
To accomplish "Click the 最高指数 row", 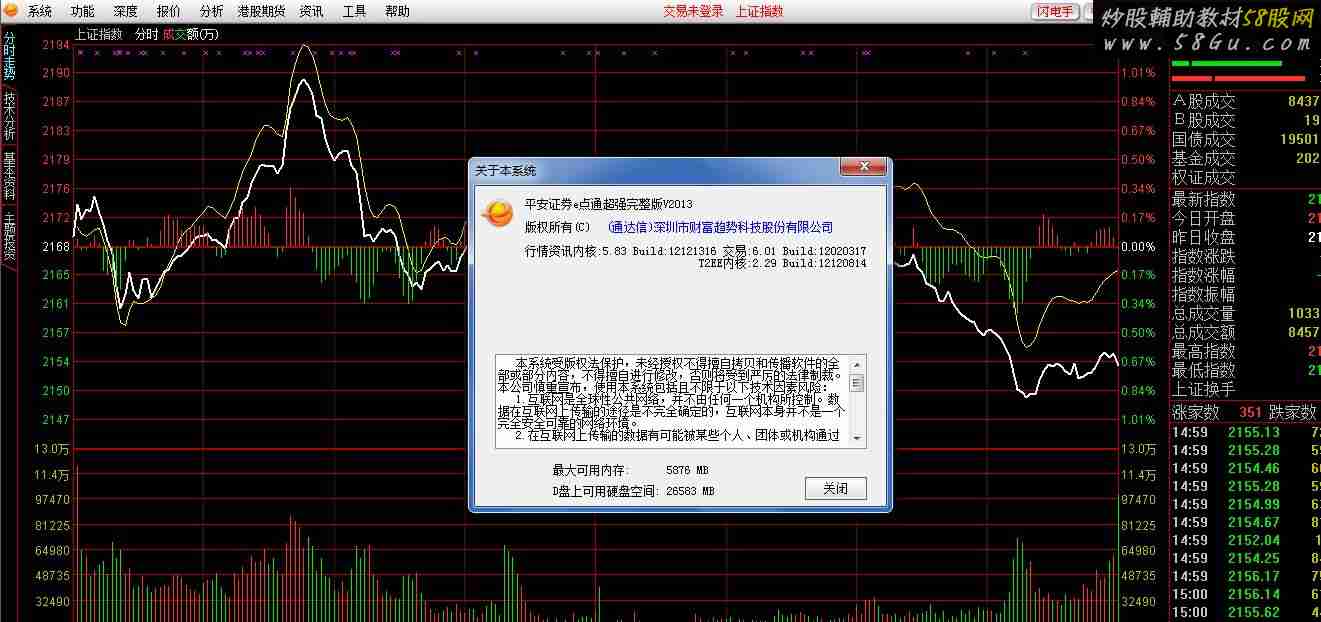I will pos(1245,351).
